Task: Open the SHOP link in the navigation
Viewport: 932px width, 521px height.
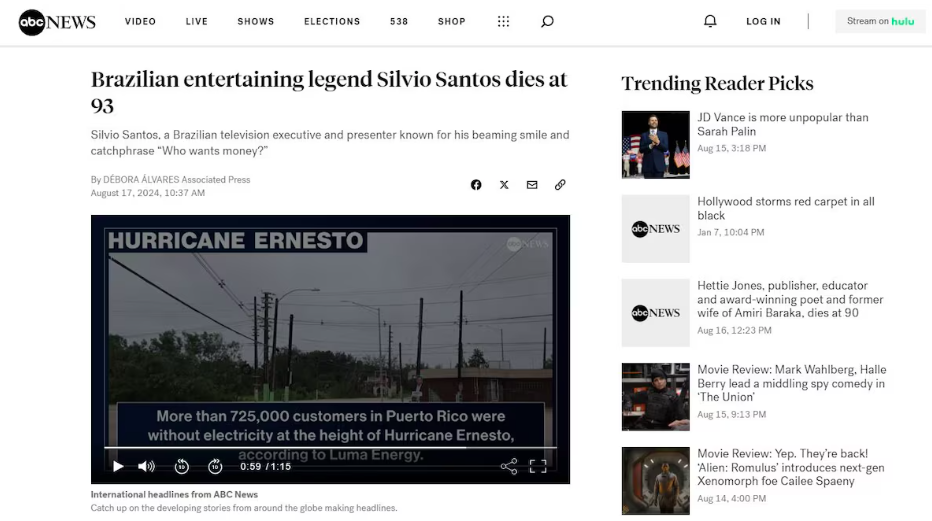Action: (452, 21)
